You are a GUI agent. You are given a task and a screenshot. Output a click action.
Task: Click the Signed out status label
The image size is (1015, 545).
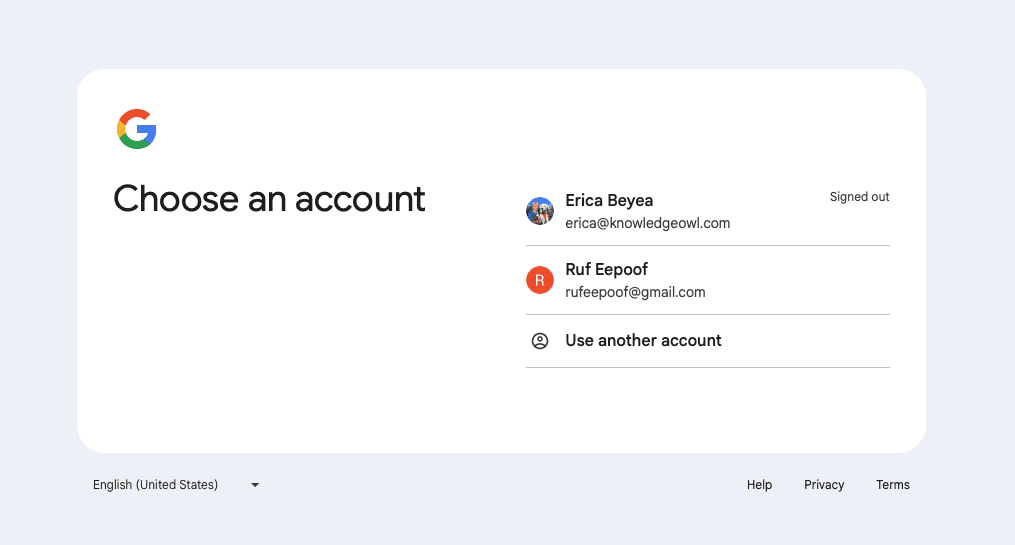click(859, 197)
